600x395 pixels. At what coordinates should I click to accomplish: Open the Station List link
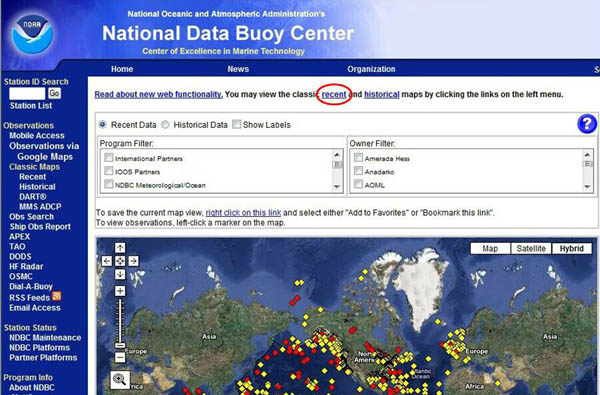coord(31,106)
